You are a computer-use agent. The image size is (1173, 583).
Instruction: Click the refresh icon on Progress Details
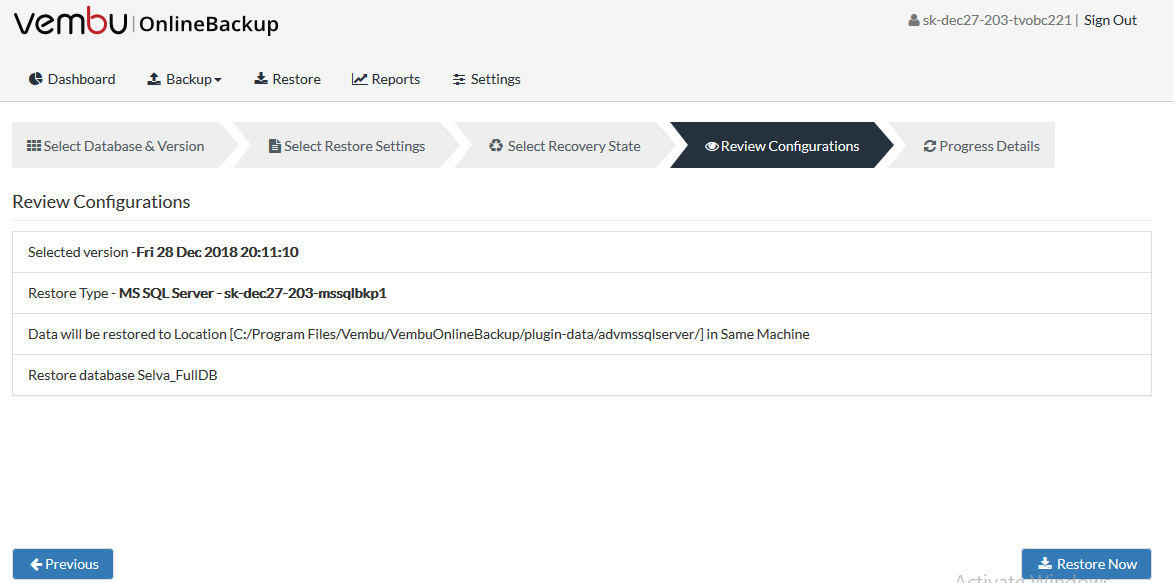pyautogui.click(x=930, y=146)
